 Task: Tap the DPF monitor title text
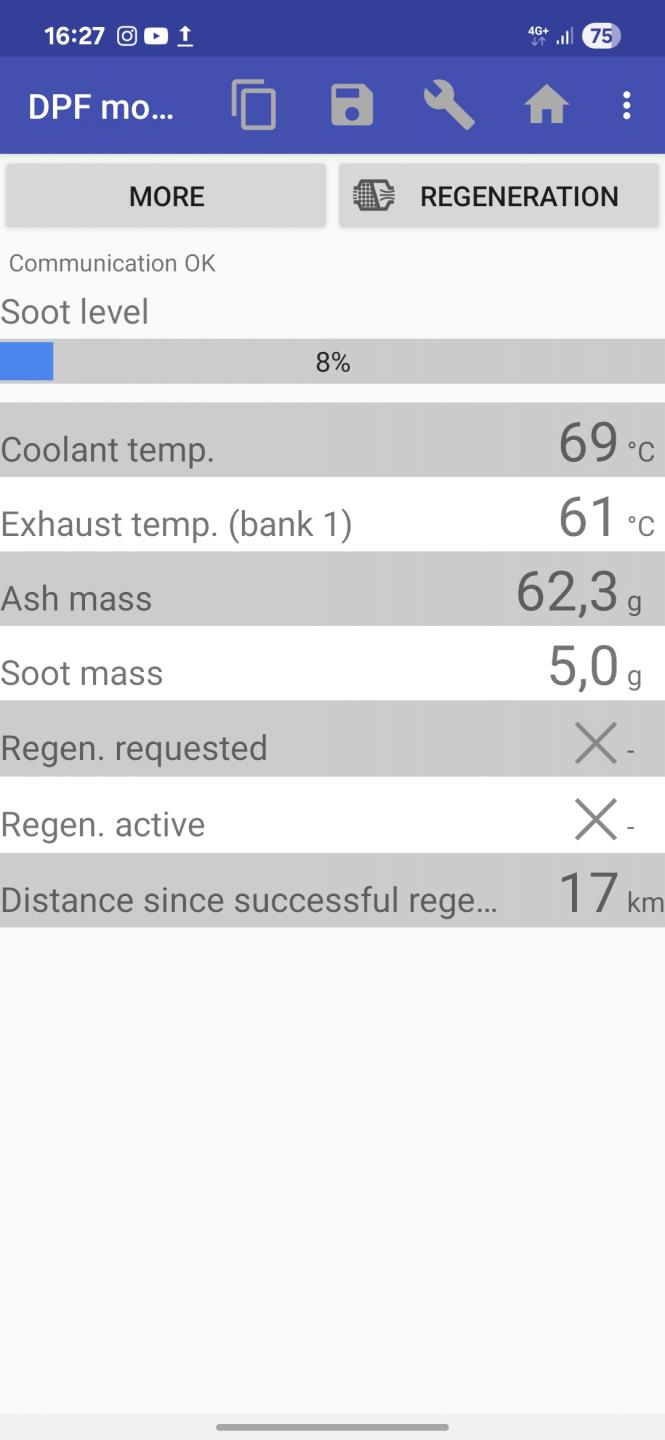click(x=101, y=106)
